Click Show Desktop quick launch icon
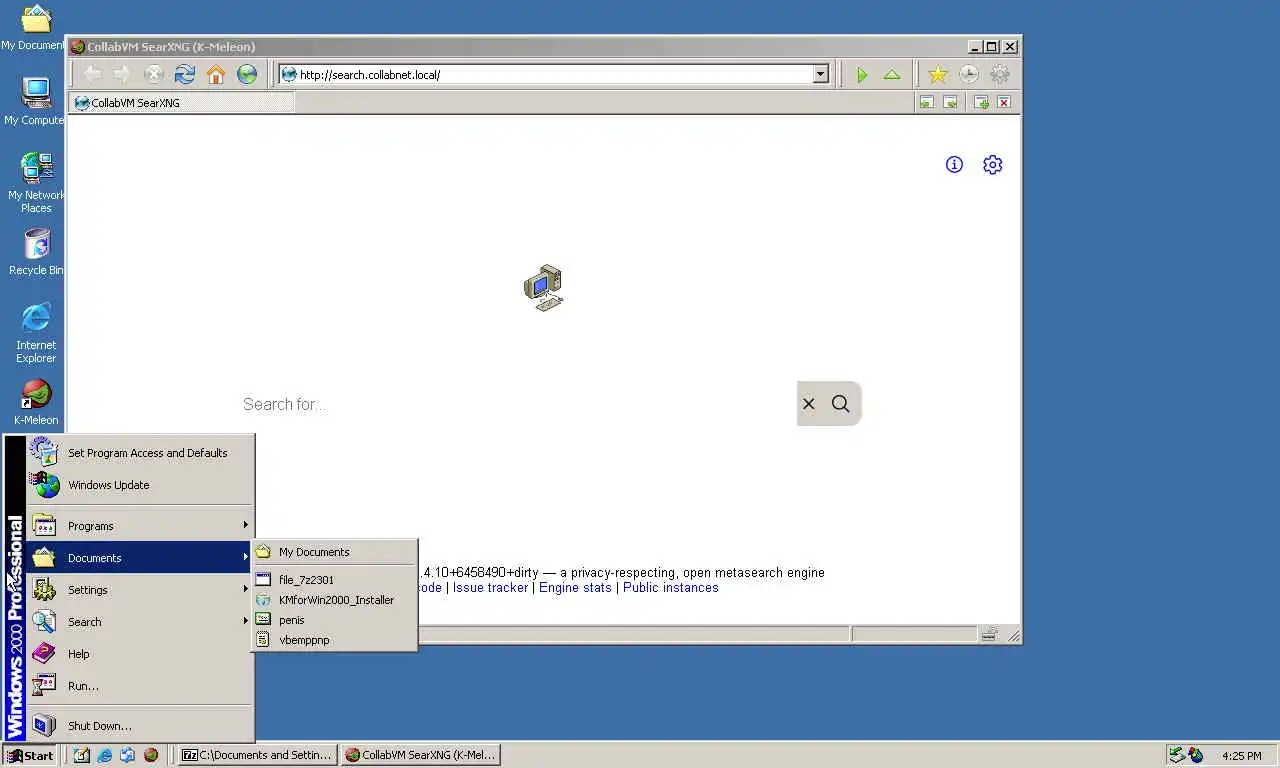 82,755
